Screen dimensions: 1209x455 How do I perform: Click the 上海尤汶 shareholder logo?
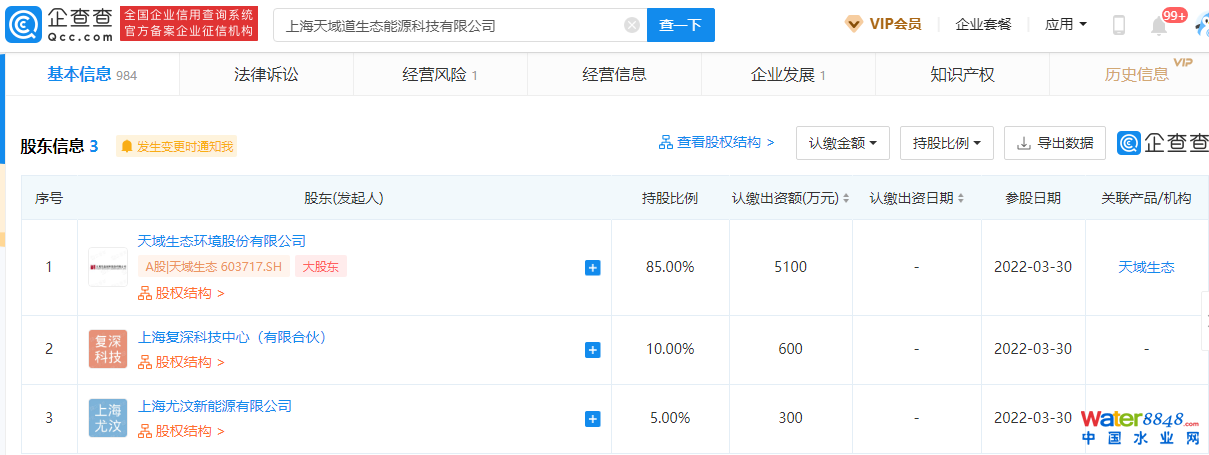tap(108, 418)
